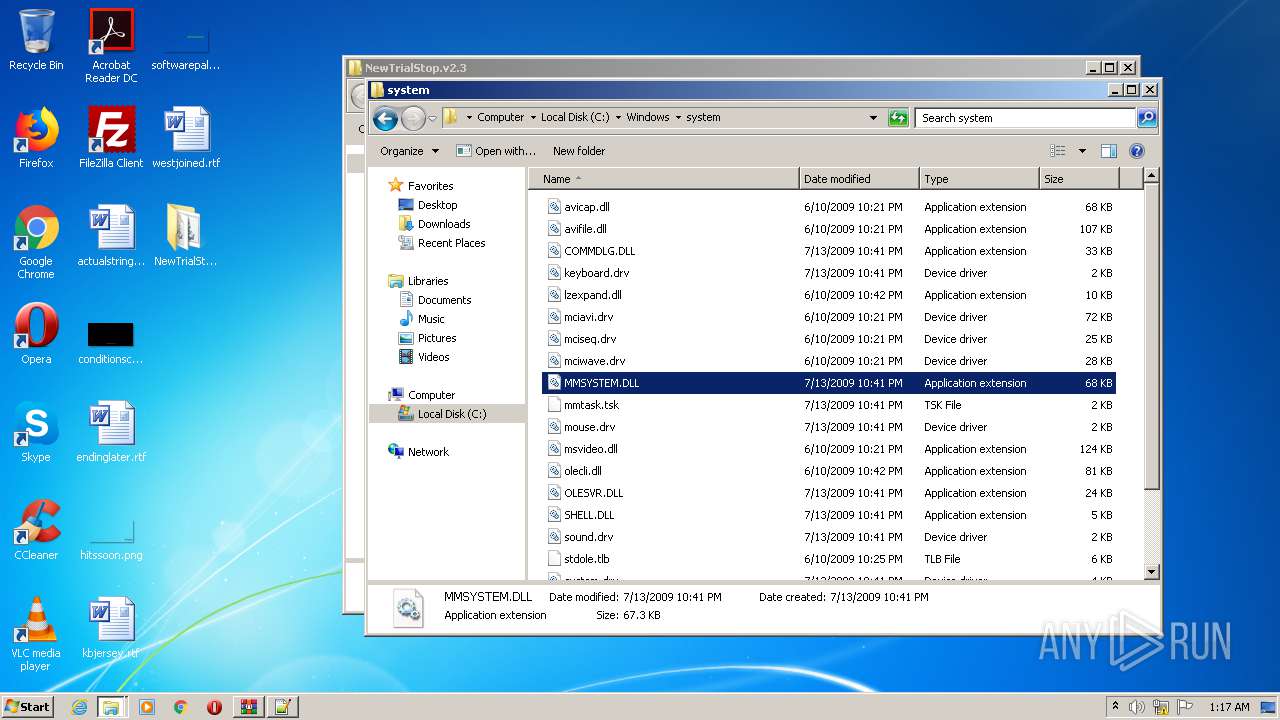Select Computer in navigation pane

tap(431, 395)
